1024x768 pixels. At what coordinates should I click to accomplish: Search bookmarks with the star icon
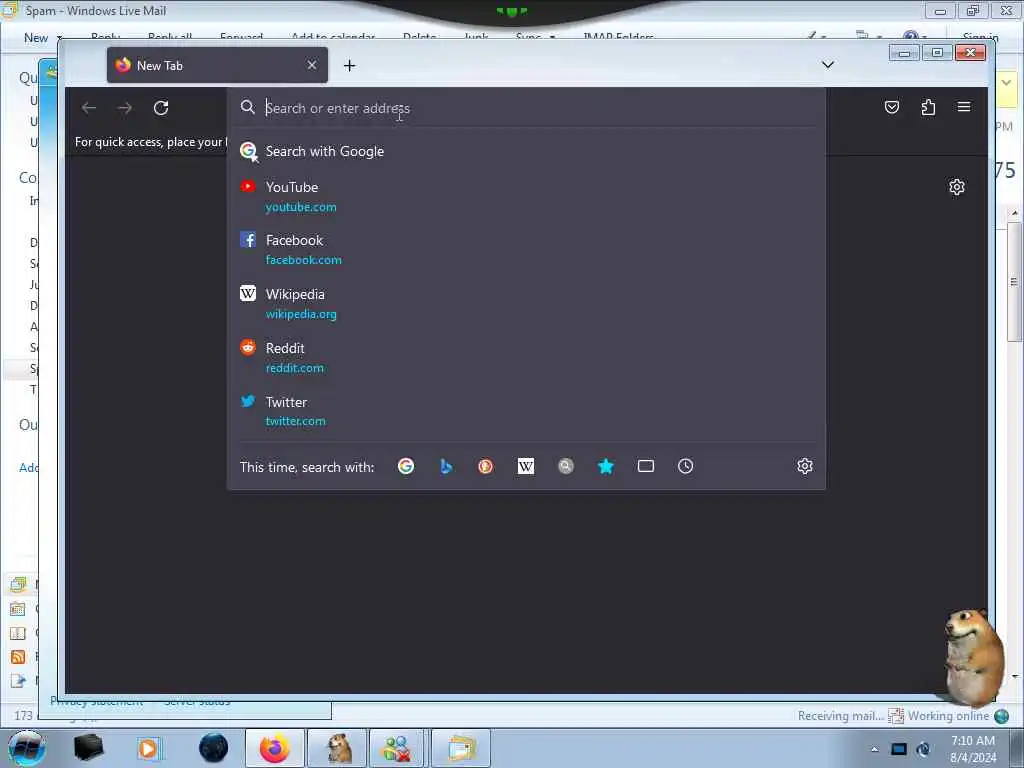pos(606,466)
